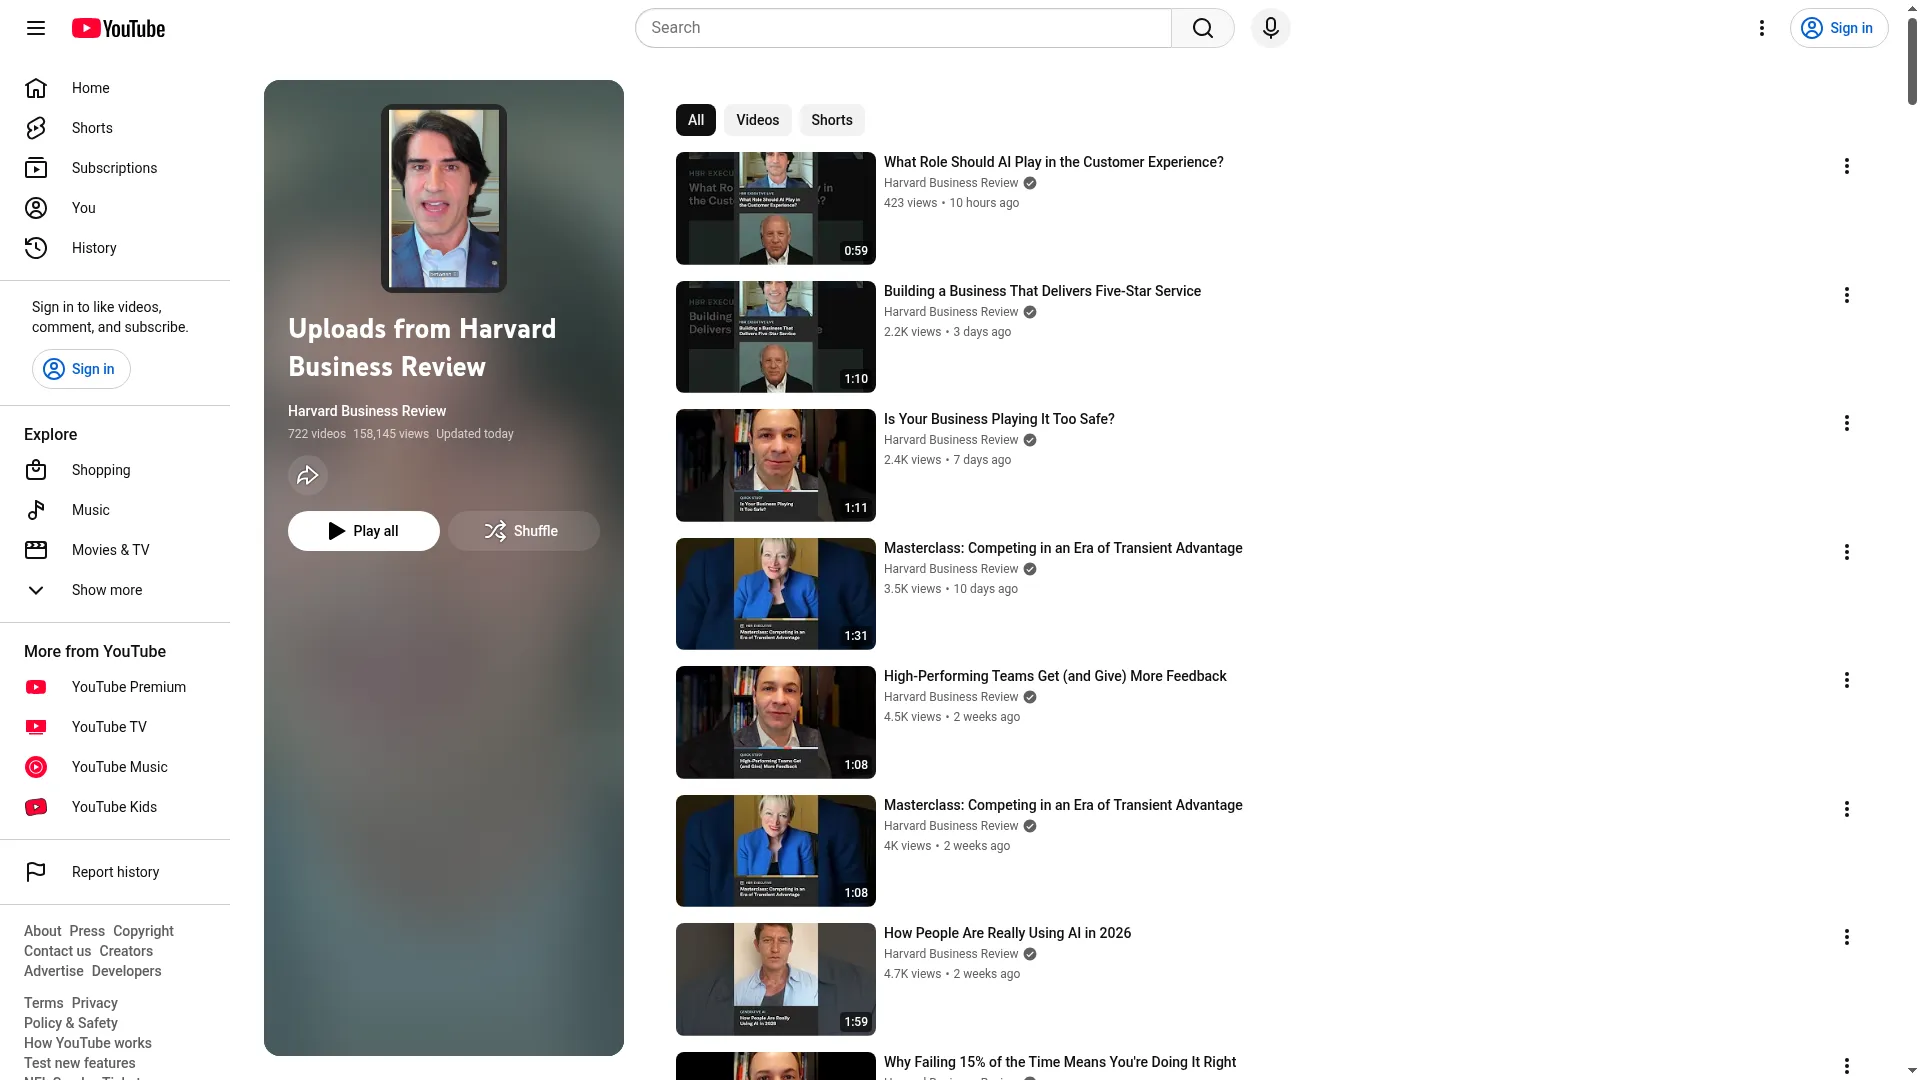1920x1080 pixels.
Task: Open options for 10 days ago Masterclass video
Action: point(1847,552)
